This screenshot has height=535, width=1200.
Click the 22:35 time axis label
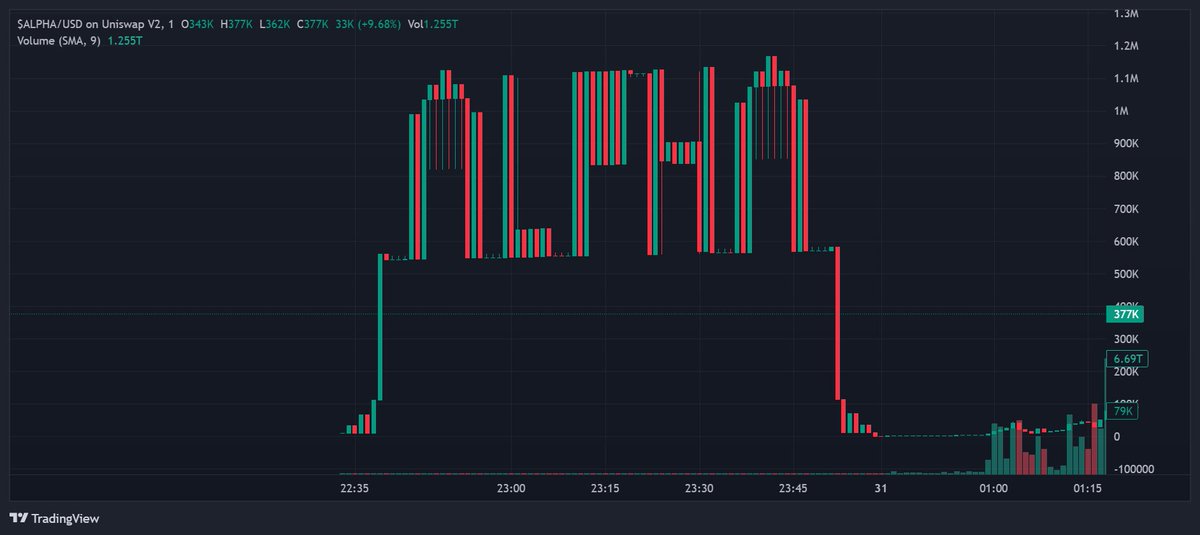355,489
